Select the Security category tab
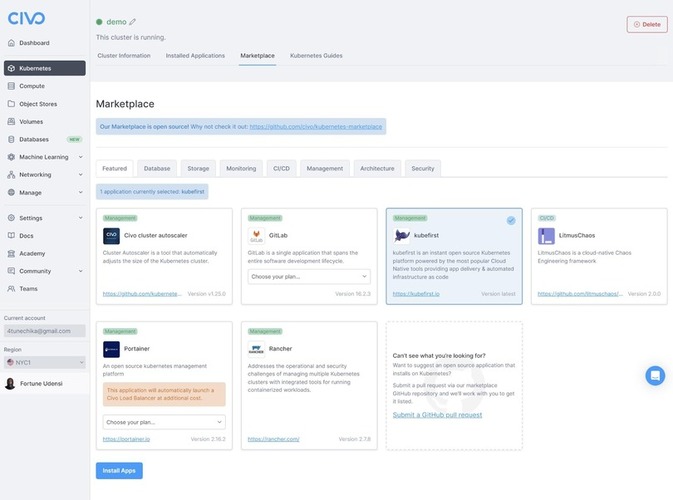 tap(423, 168)
